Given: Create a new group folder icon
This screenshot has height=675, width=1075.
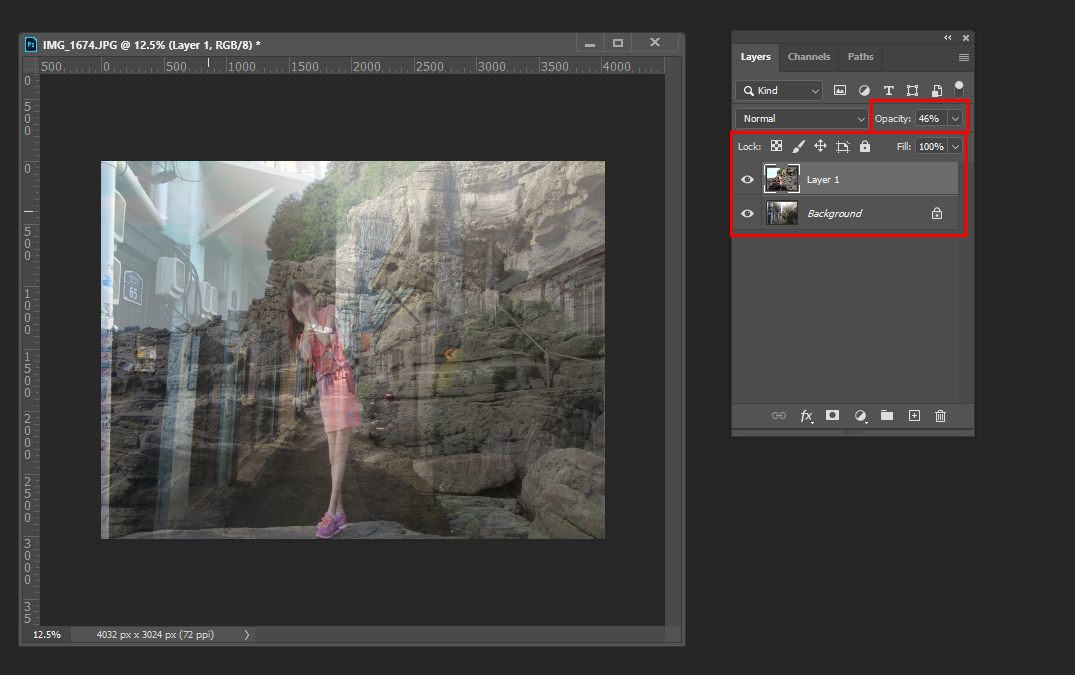Looking at the screenshot, I should pos(886,415).
